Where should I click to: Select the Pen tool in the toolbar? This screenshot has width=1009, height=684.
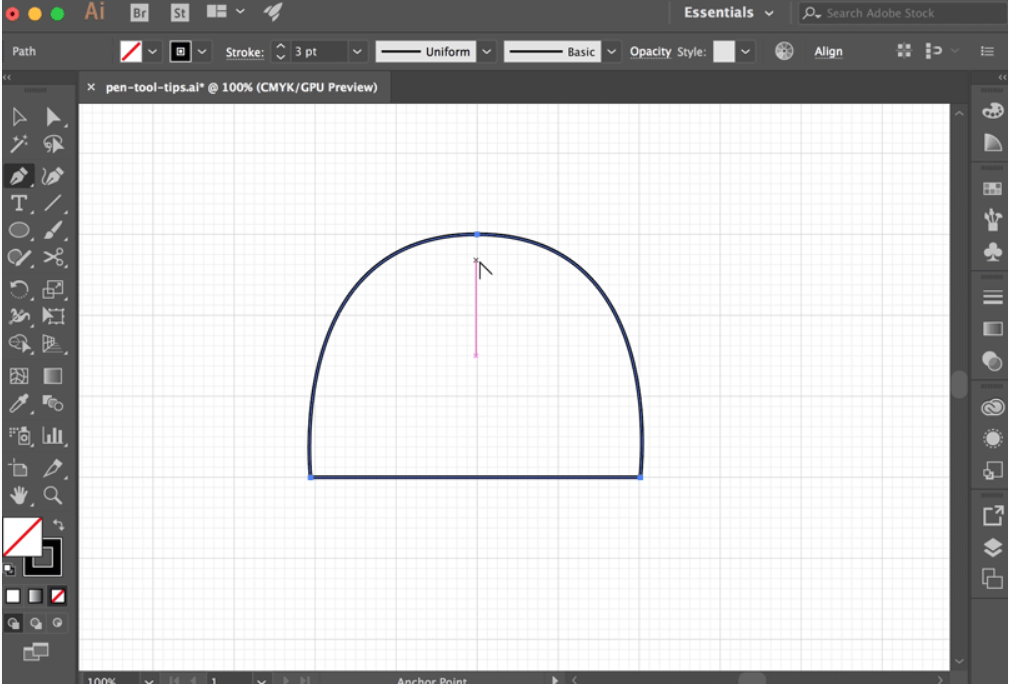18,176
